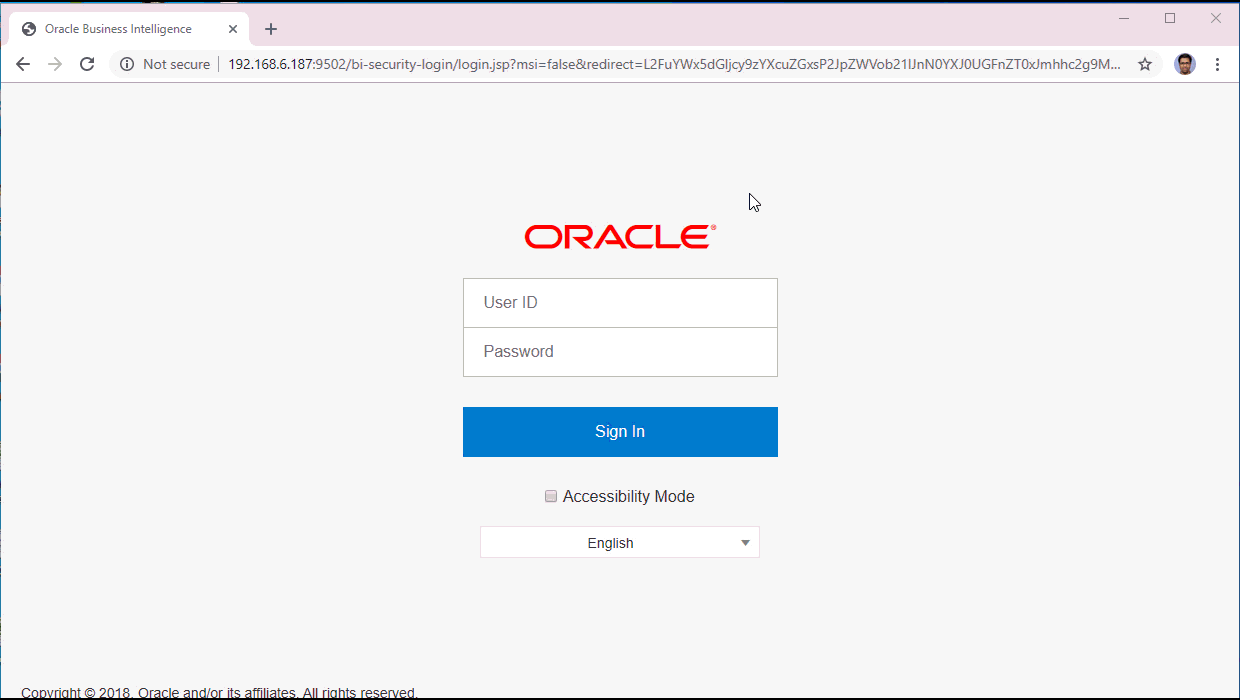Bookmark this page with the star icon
The width and height of the screenshot is (1240, 700).
click(1145, 64)
